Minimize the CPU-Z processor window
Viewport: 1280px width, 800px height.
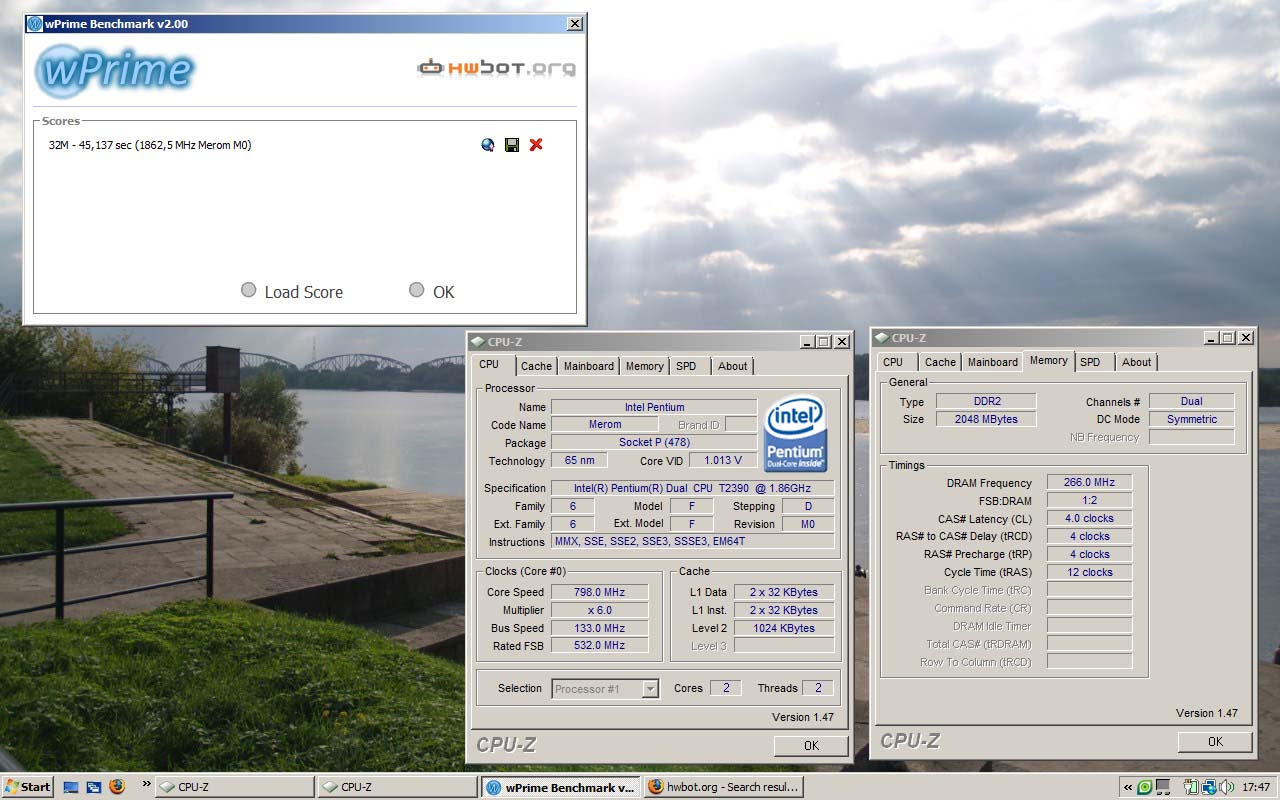(807, 342)
